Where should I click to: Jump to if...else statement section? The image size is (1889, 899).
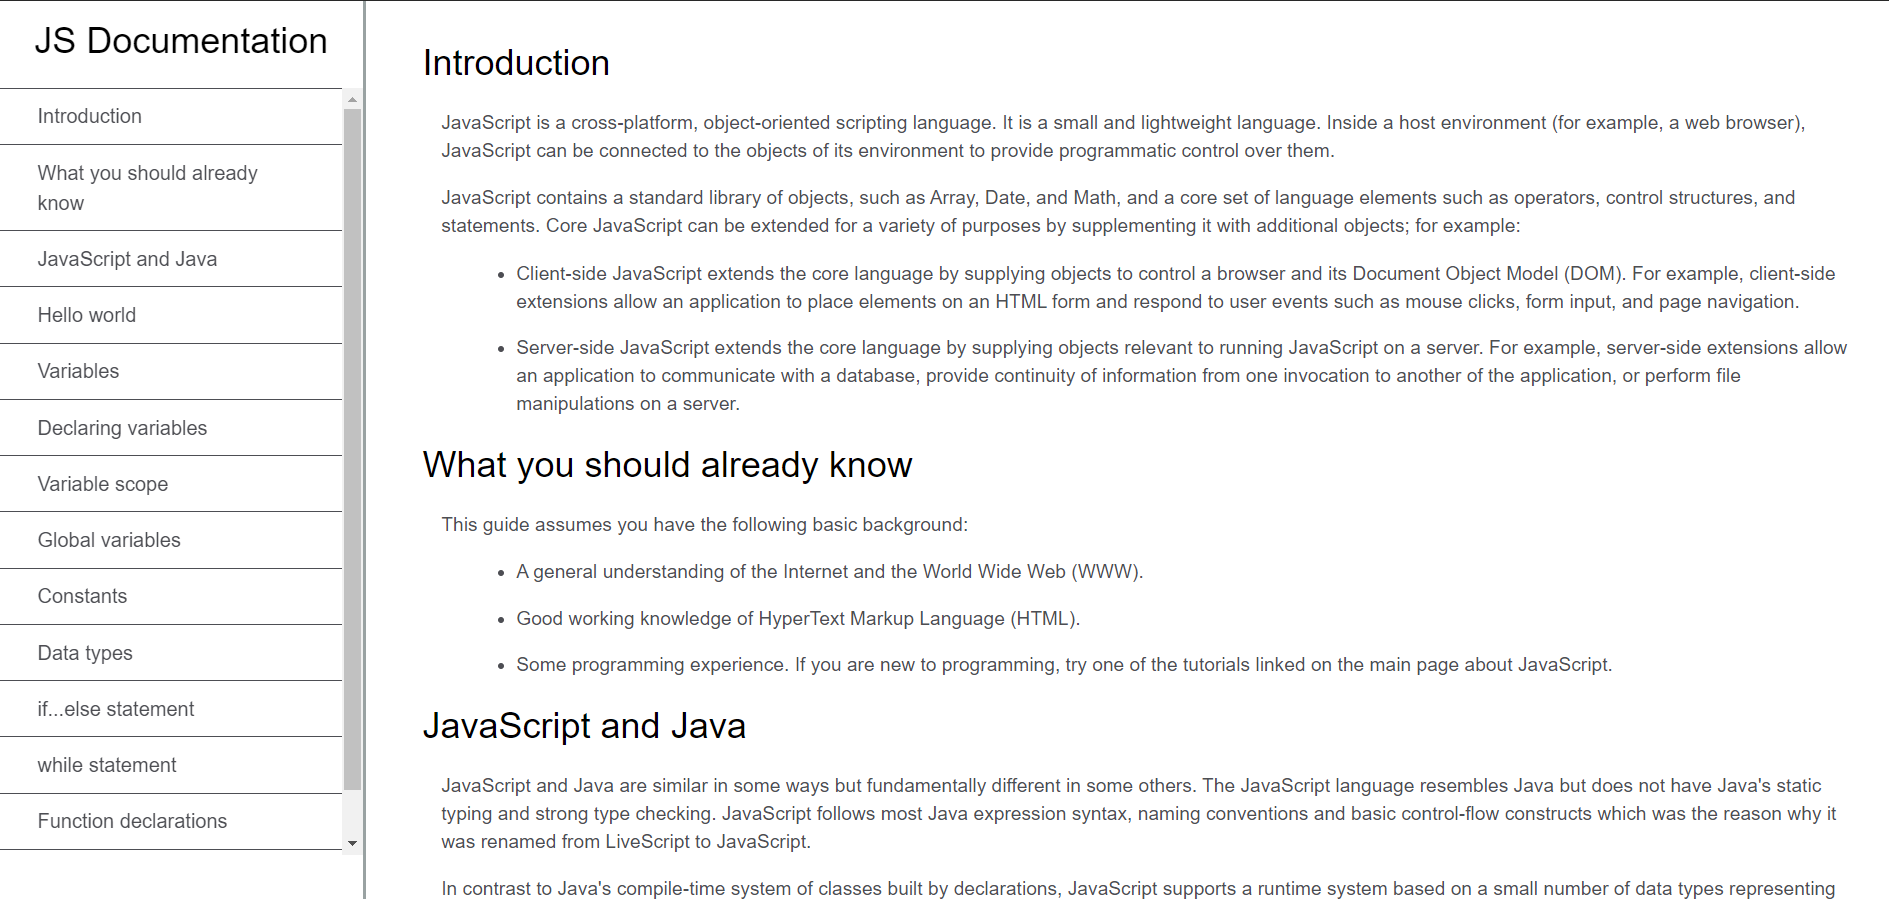116,709
